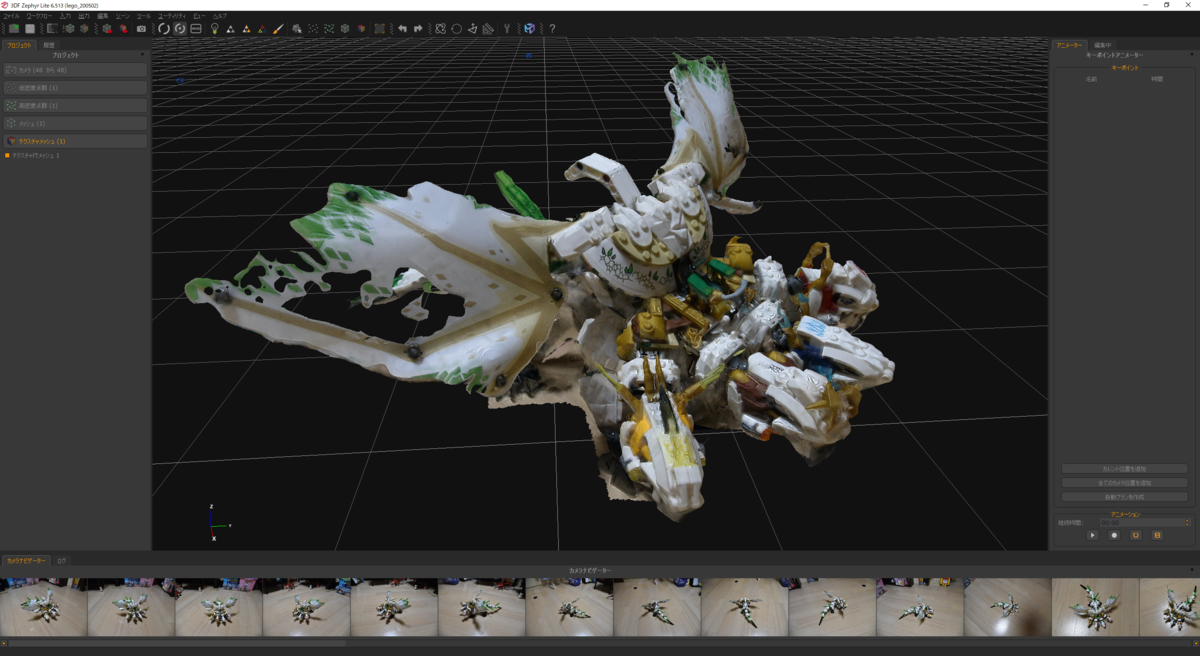
Task: Toggle the bounding box icon in toolbar
Action: coord(380,29)
